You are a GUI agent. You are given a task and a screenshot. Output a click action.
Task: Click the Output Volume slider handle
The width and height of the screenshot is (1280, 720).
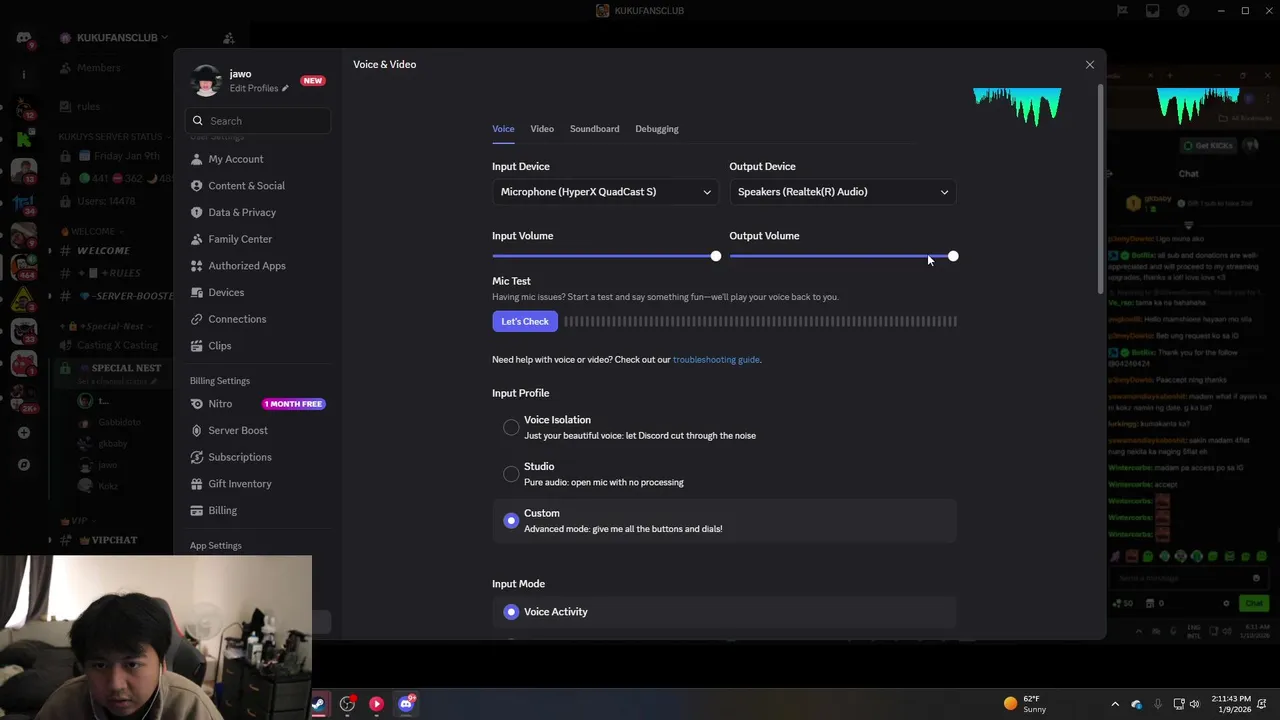pyautogui.click(x=953, y=257)
